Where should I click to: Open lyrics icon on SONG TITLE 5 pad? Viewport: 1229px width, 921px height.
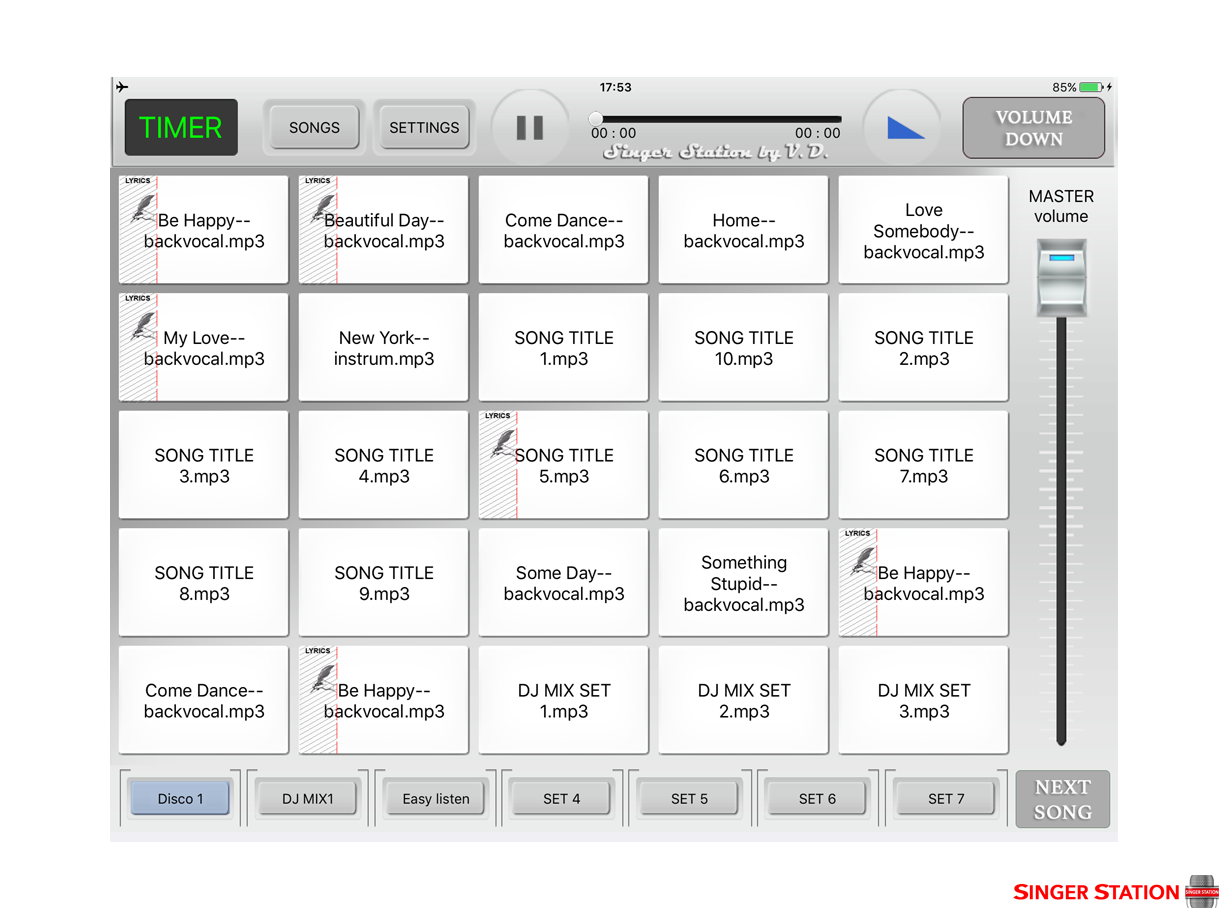(x=500, y=441)
